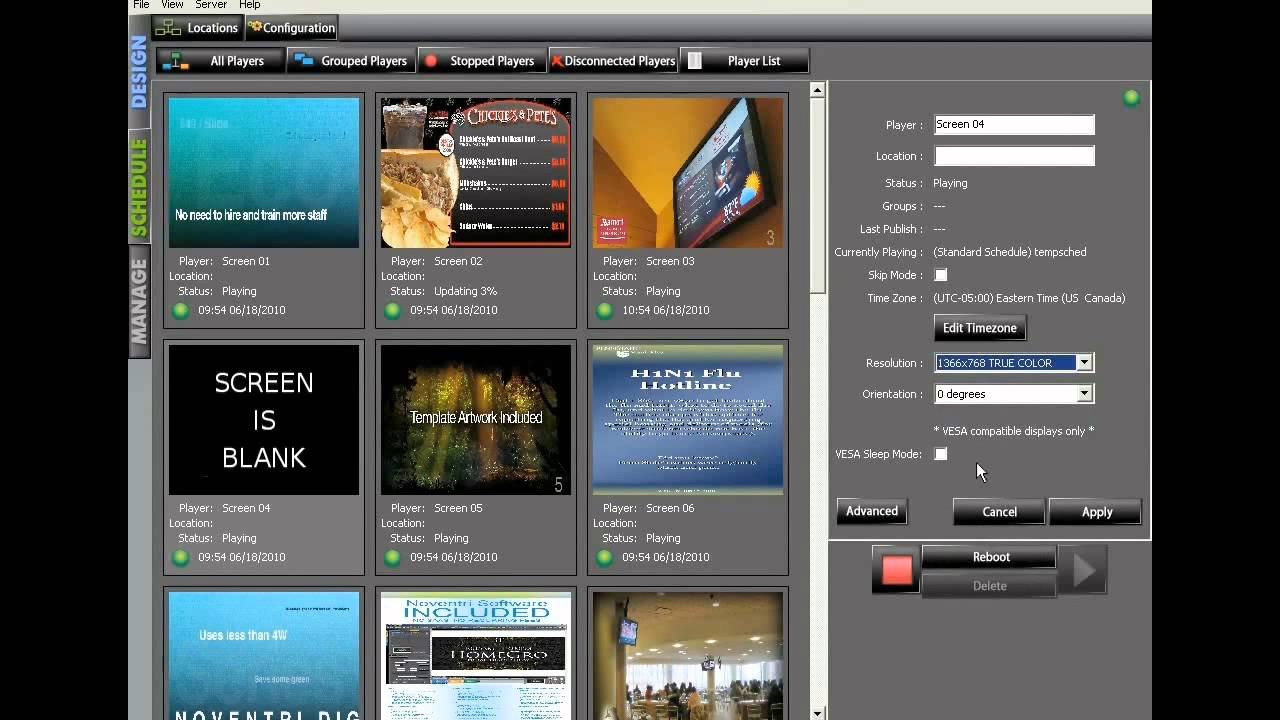Select the Screen 05 forest thumbnail
The width and height of the screenshot is (1280, 720).
(x=476, y=420)
